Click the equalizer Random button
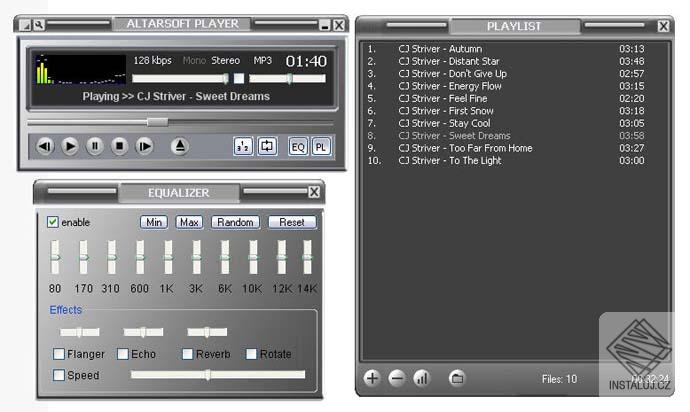This screenshot has height=412, width=690. point(235,222)
